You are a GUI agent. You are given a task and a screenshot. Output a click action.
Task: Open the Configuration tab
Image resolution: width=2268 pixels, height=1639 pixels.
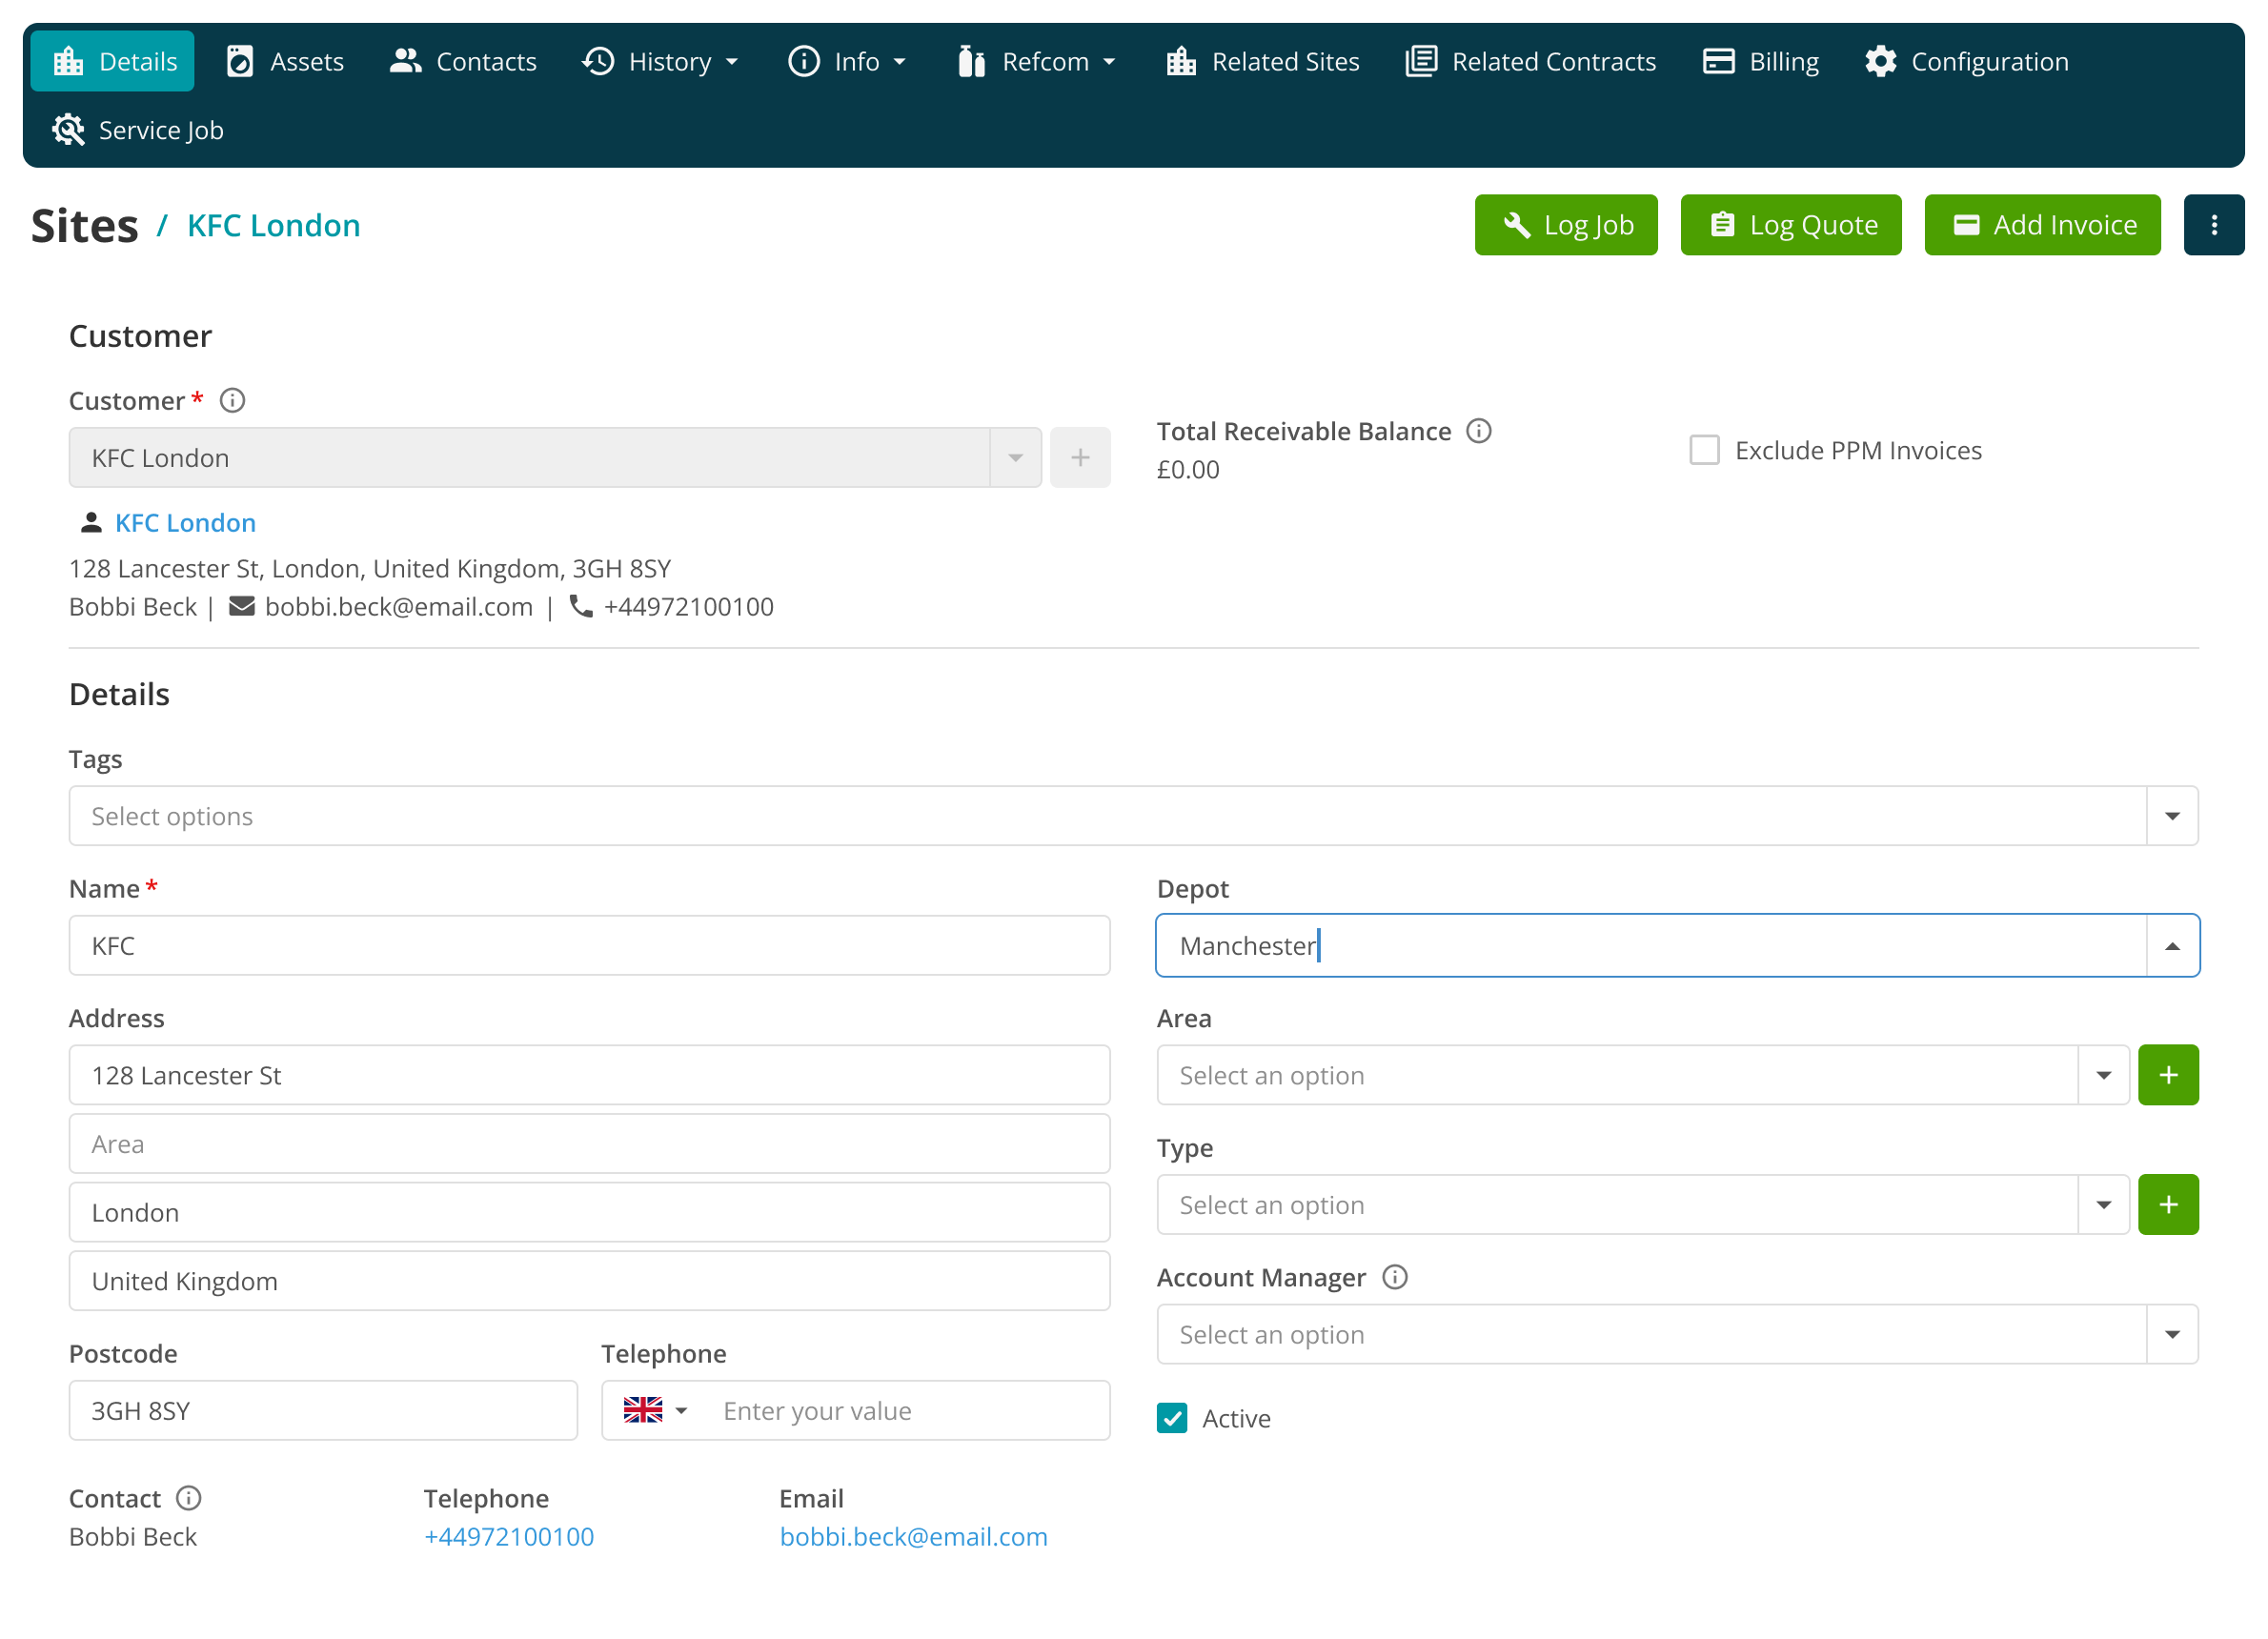click(x=1966, y=61)
